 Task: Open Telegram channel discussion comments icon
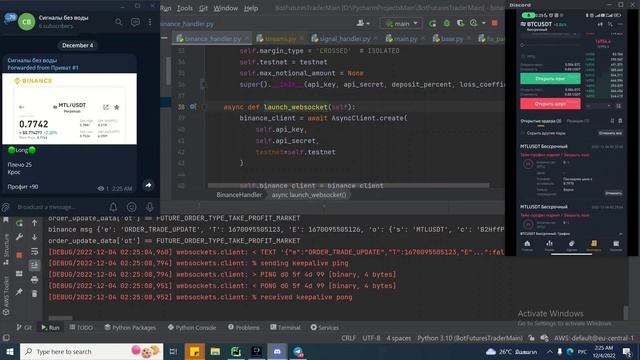pyautogui.click(x=135, y=22)
